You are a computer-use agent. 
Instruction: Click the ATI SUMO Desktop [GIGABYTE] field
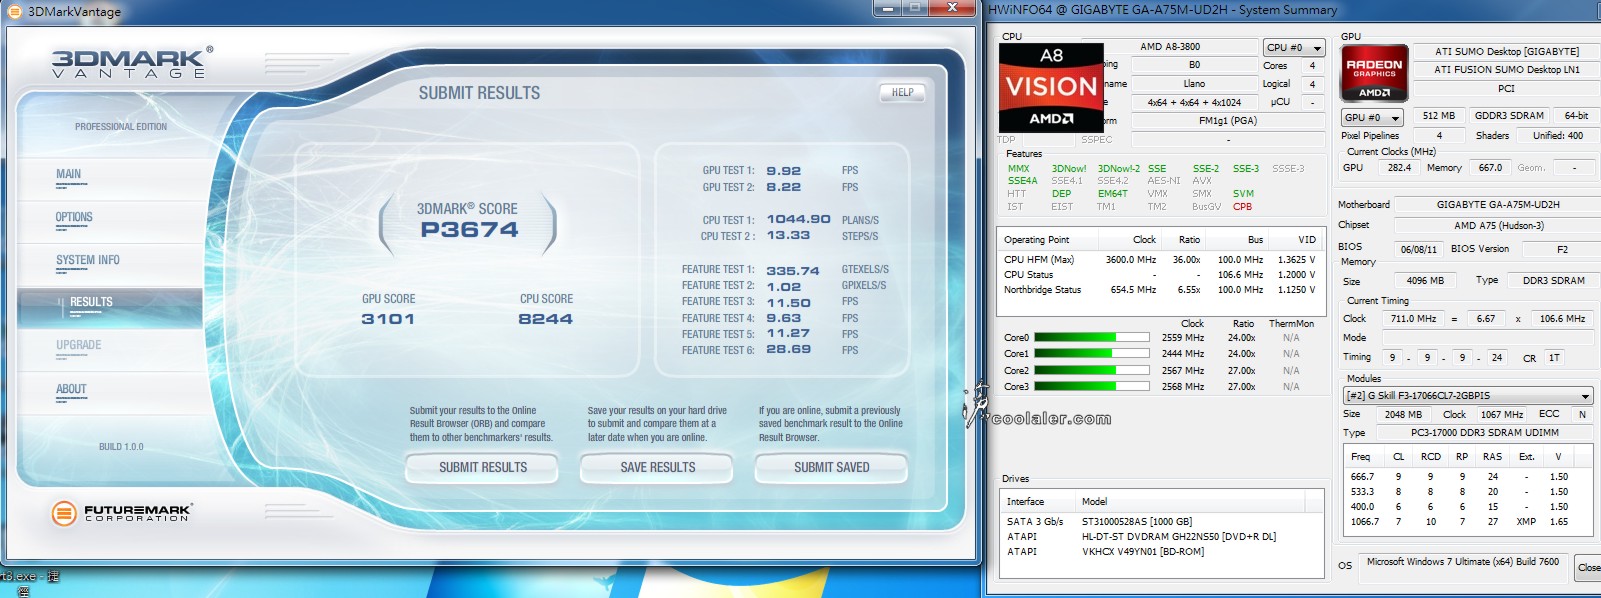click(1506, 52)
